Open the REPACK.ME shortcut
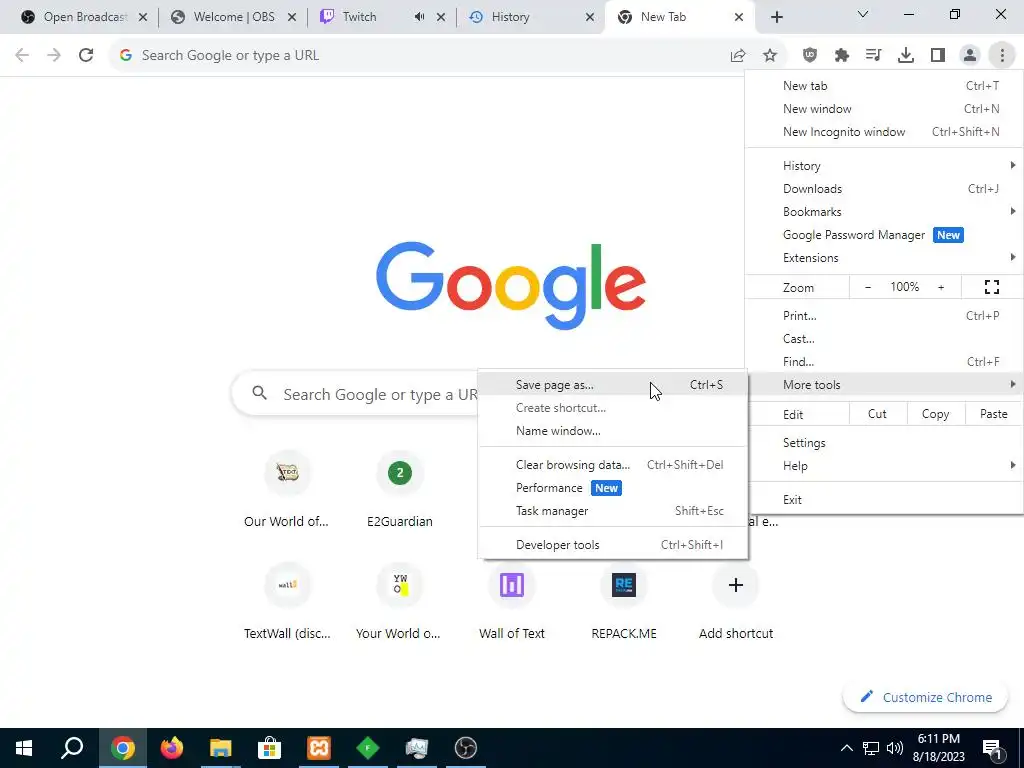Screen dimensions: 1024x768 point(624,601)
